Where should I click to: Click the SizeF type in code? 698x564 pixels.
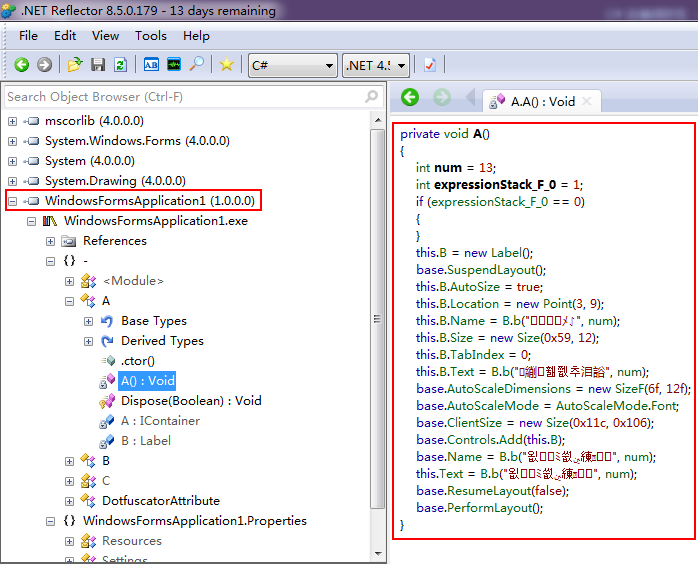(629, 390)
